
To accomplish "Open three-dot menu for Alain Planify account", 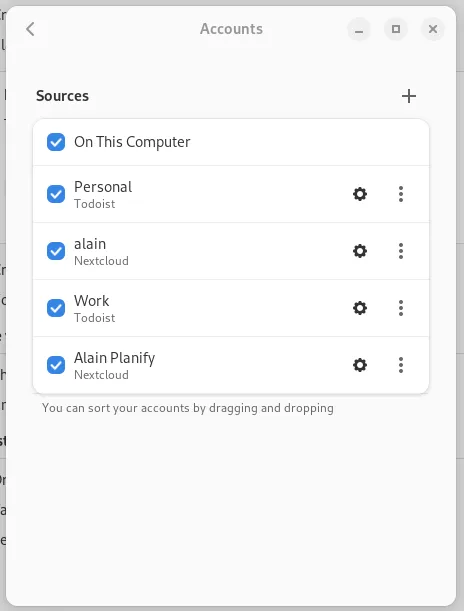I will 401,365.
